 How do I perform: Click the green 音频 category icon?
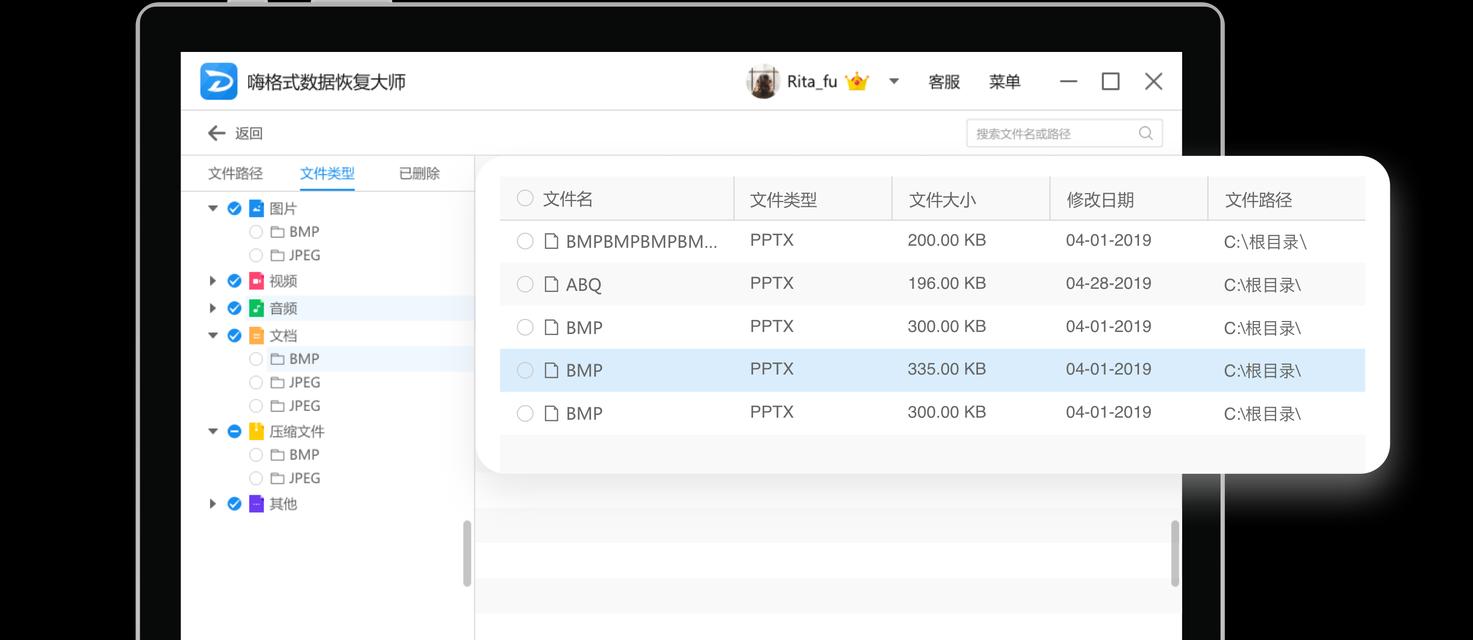click(256, 308)
